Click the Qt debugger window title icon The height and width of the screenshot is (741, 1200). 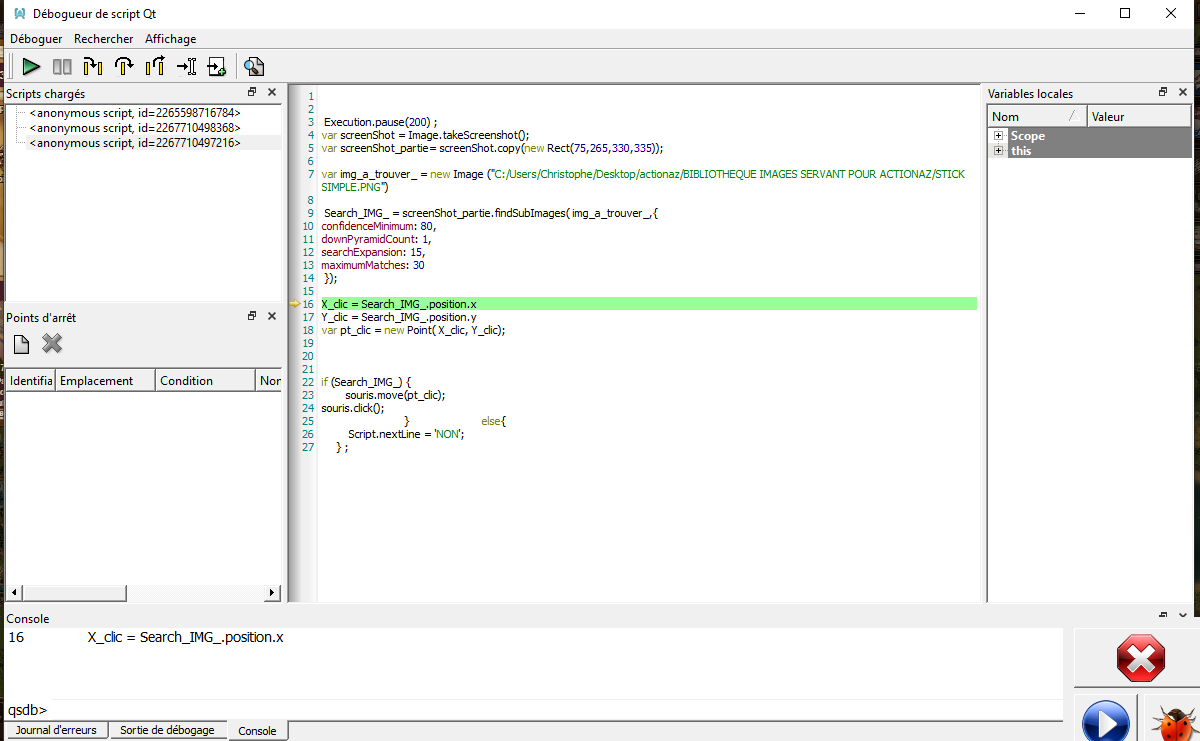(18, 14)
